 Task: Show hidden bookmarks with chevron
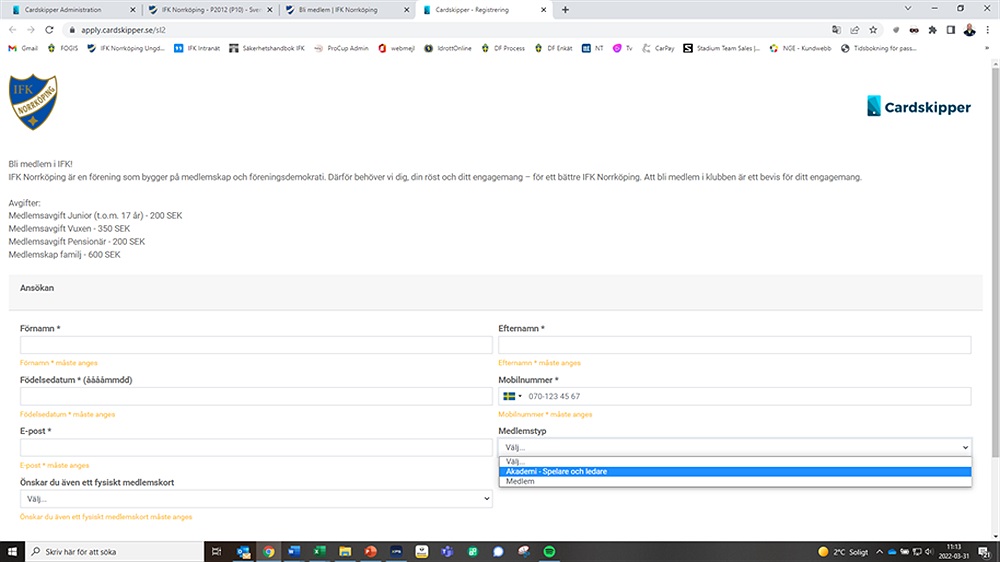pos(987,48)
